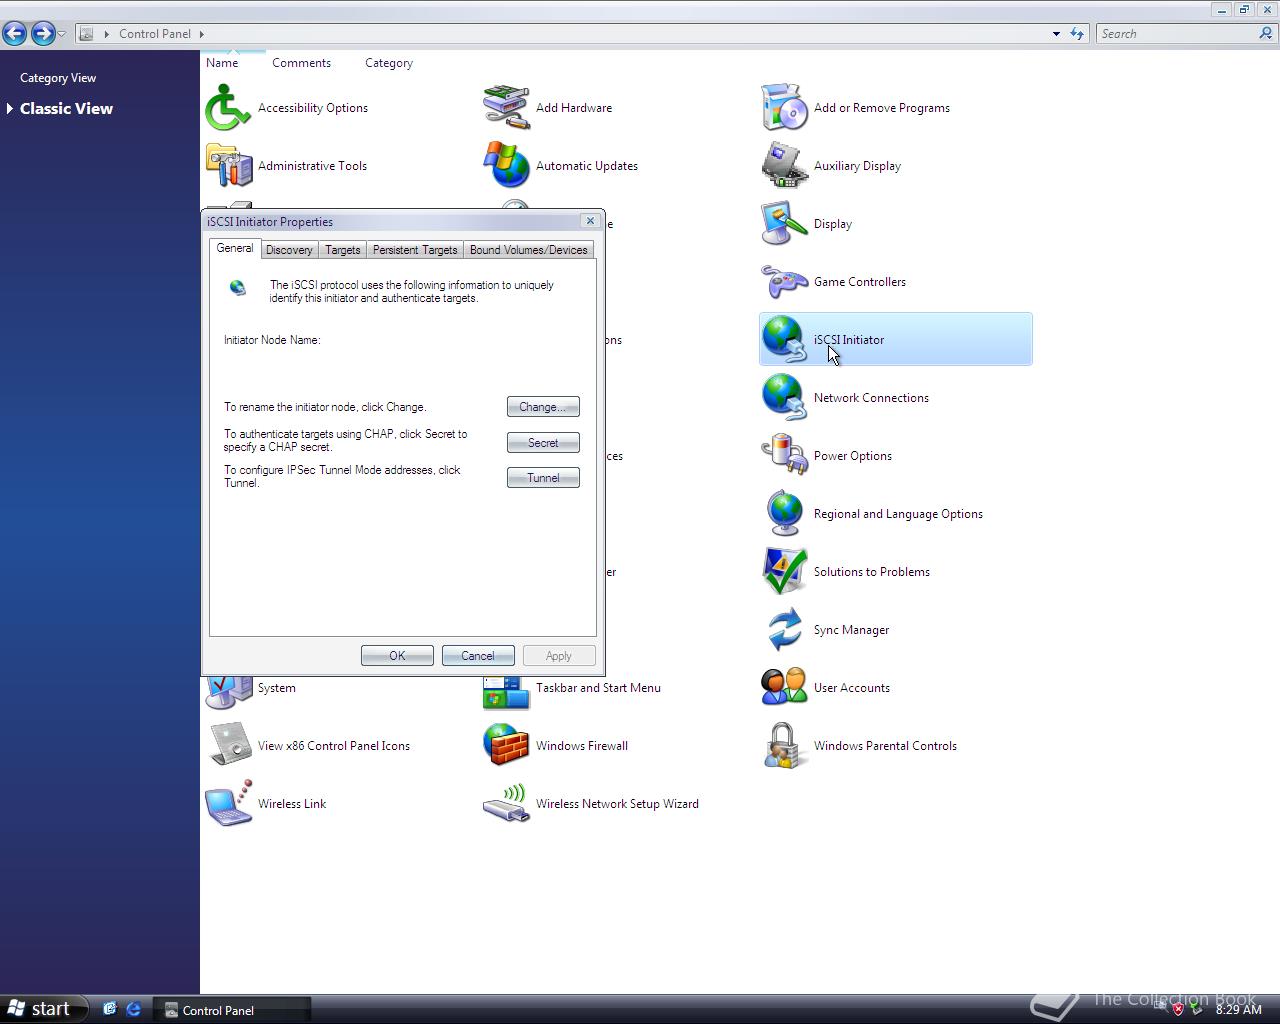Click the system tray clock
Viewport: 1280px width, 1024px height.
click(1238, 1010)
